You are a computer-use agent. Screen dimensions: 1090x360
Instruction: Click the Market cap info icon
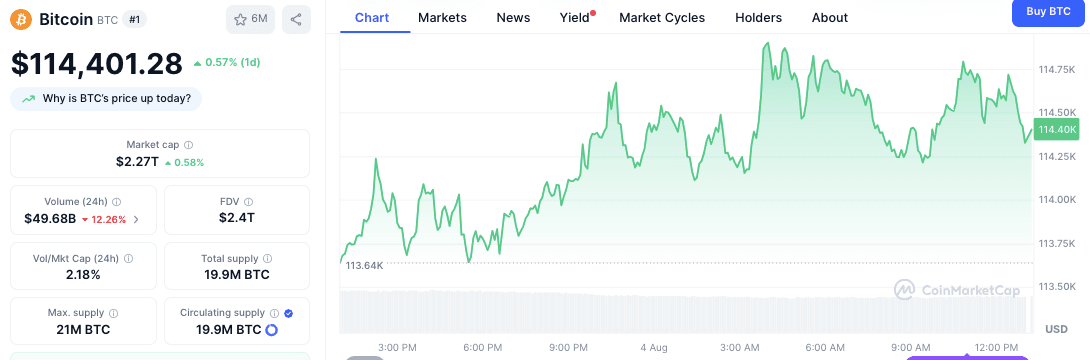[189, 145]
